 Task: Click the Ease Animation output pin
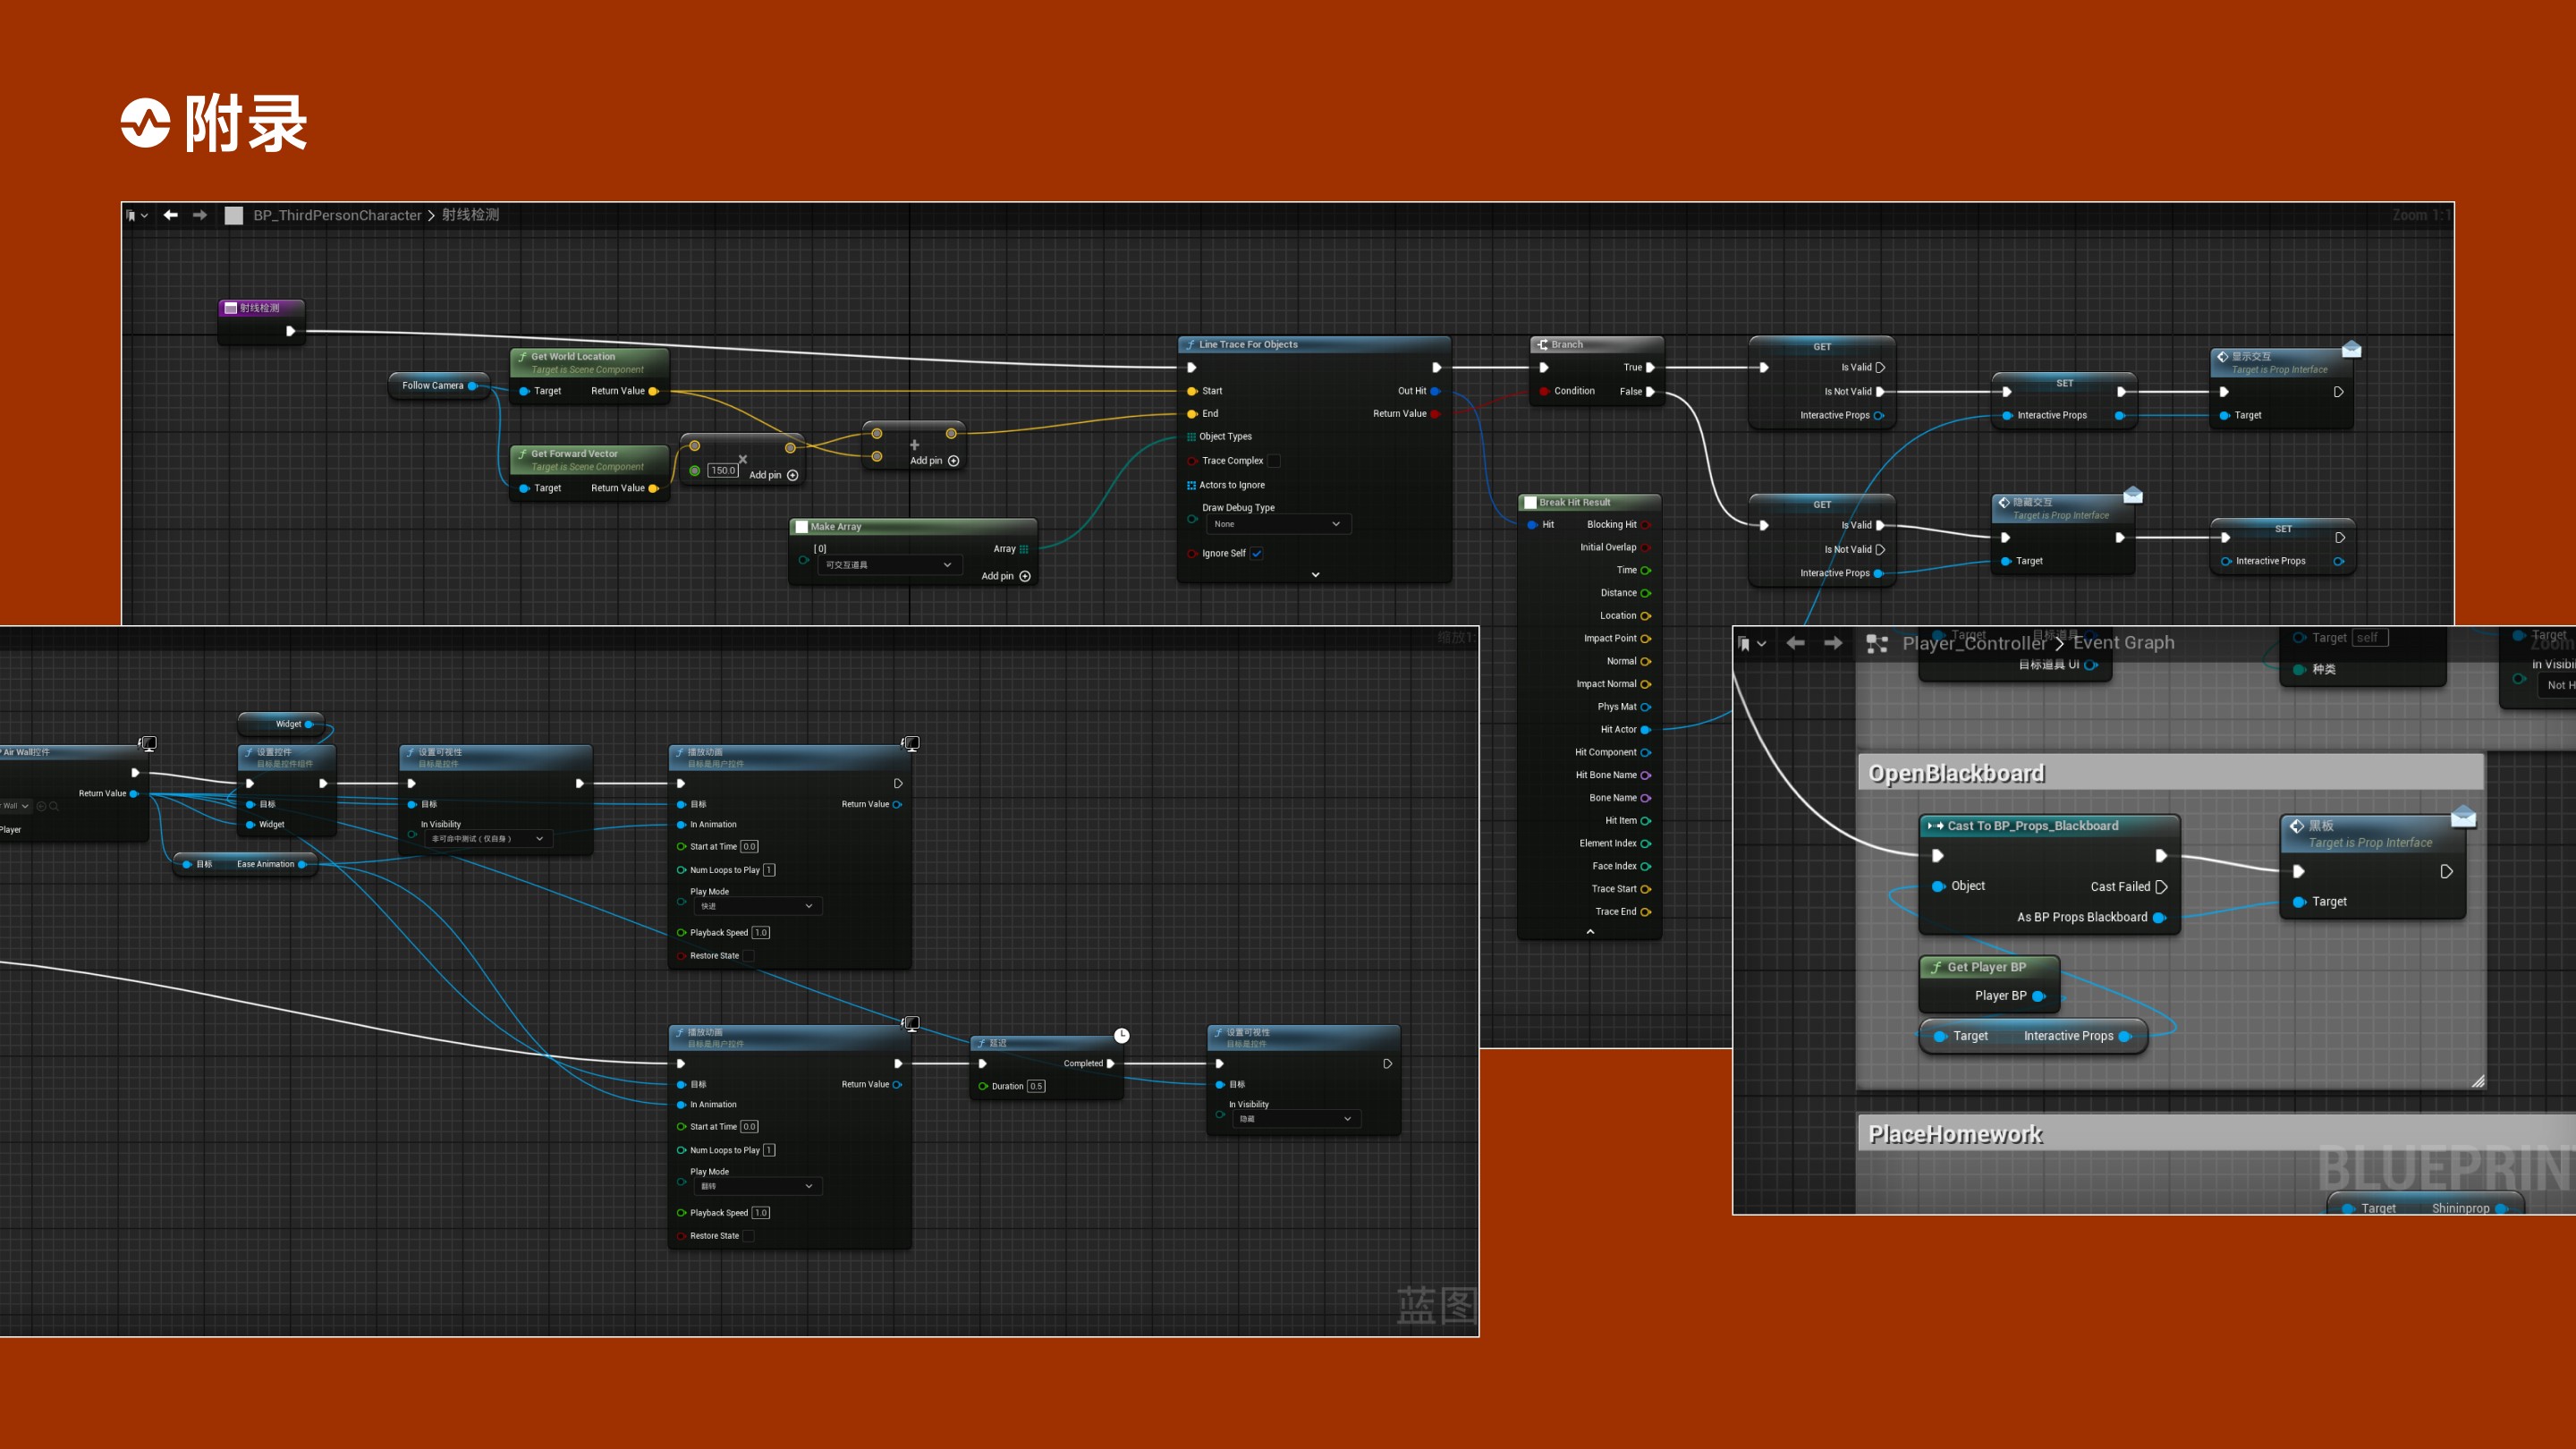tap(302, 864)
